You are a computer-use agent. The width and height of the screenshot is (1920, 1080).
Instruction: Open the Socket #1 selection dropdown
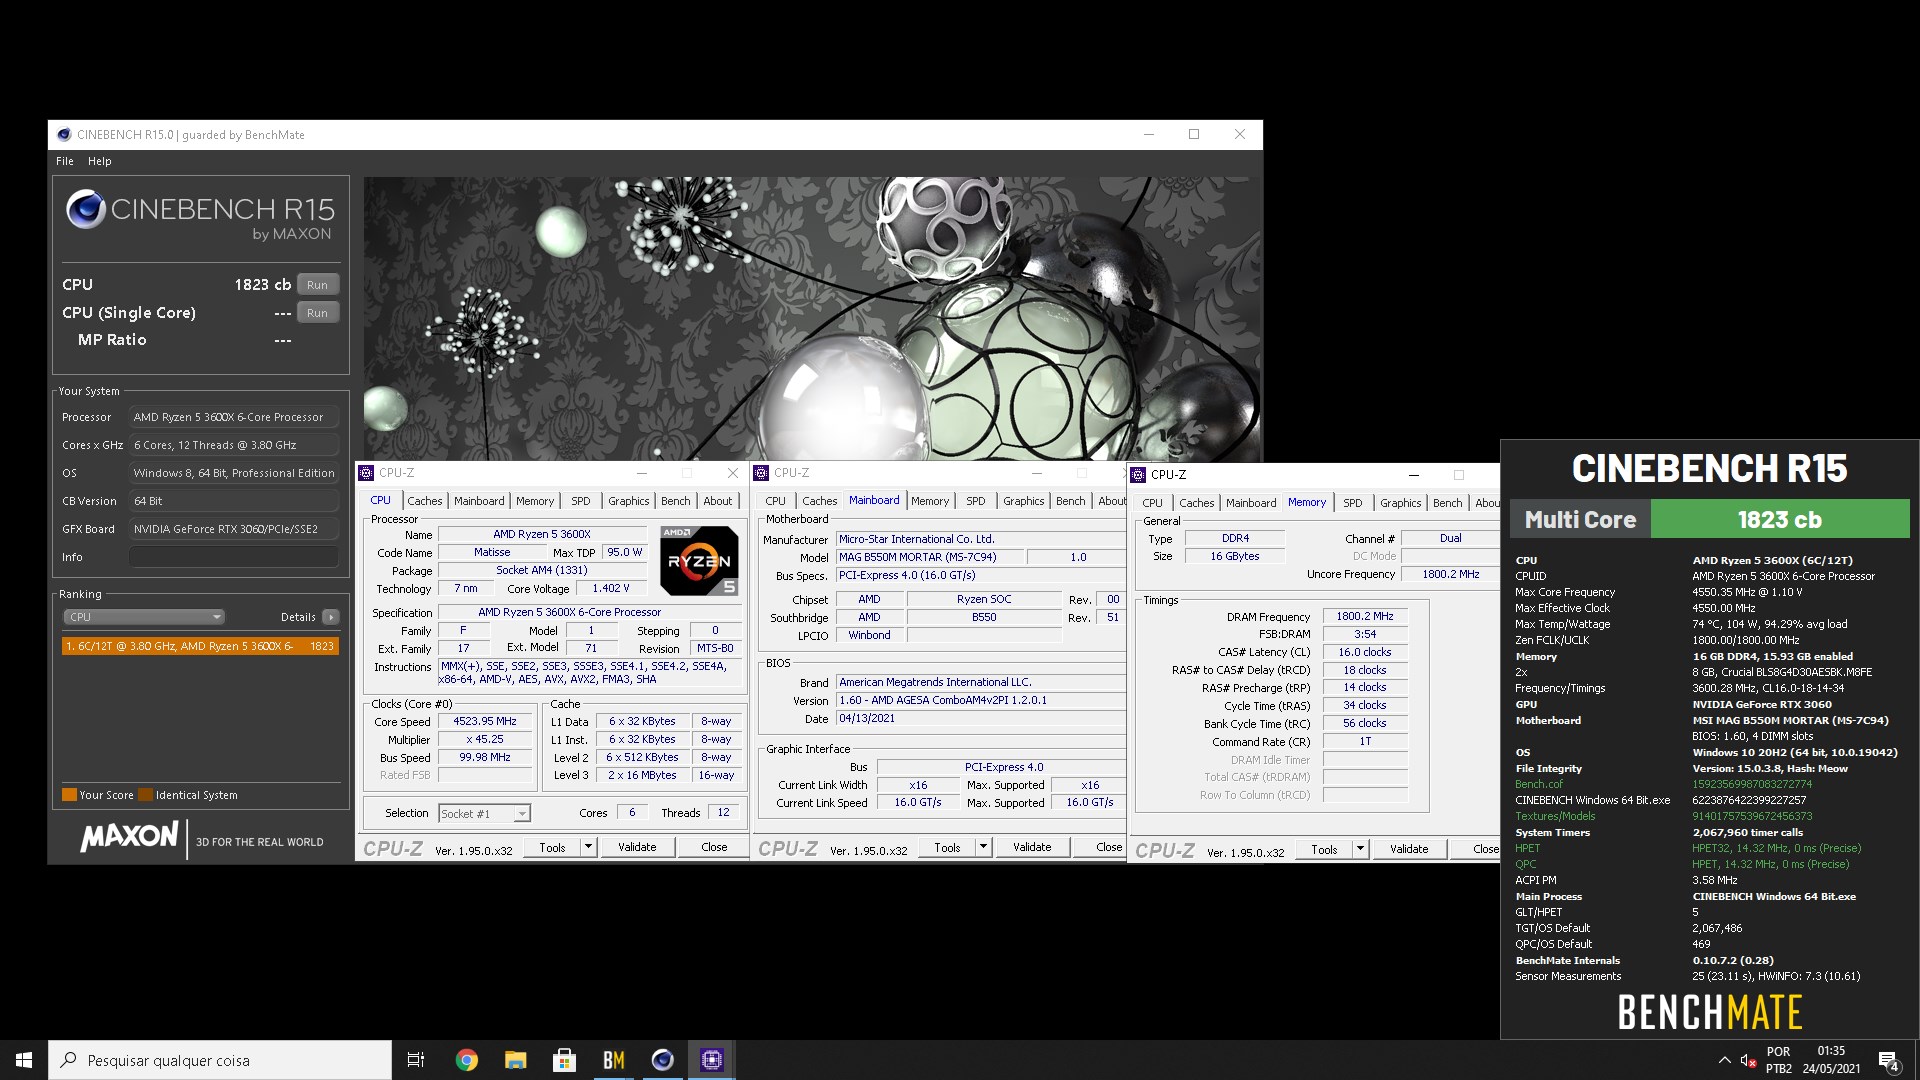click(485, 814)
